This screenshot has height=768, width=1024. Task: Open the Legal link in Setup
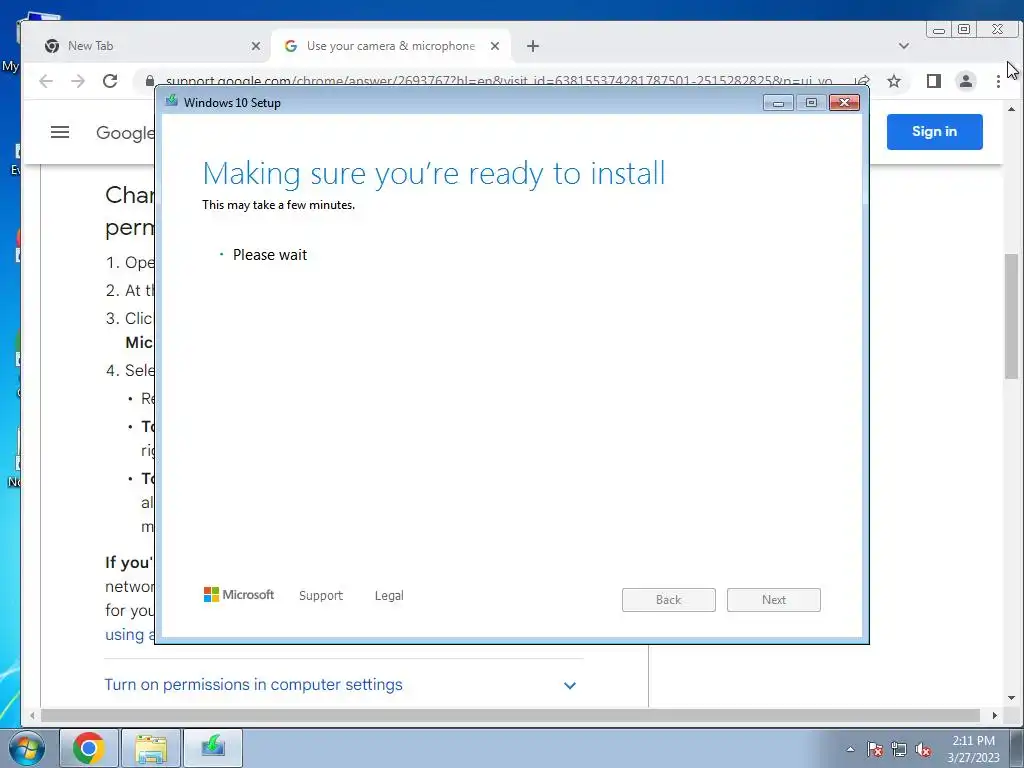(x=389, y=596)
